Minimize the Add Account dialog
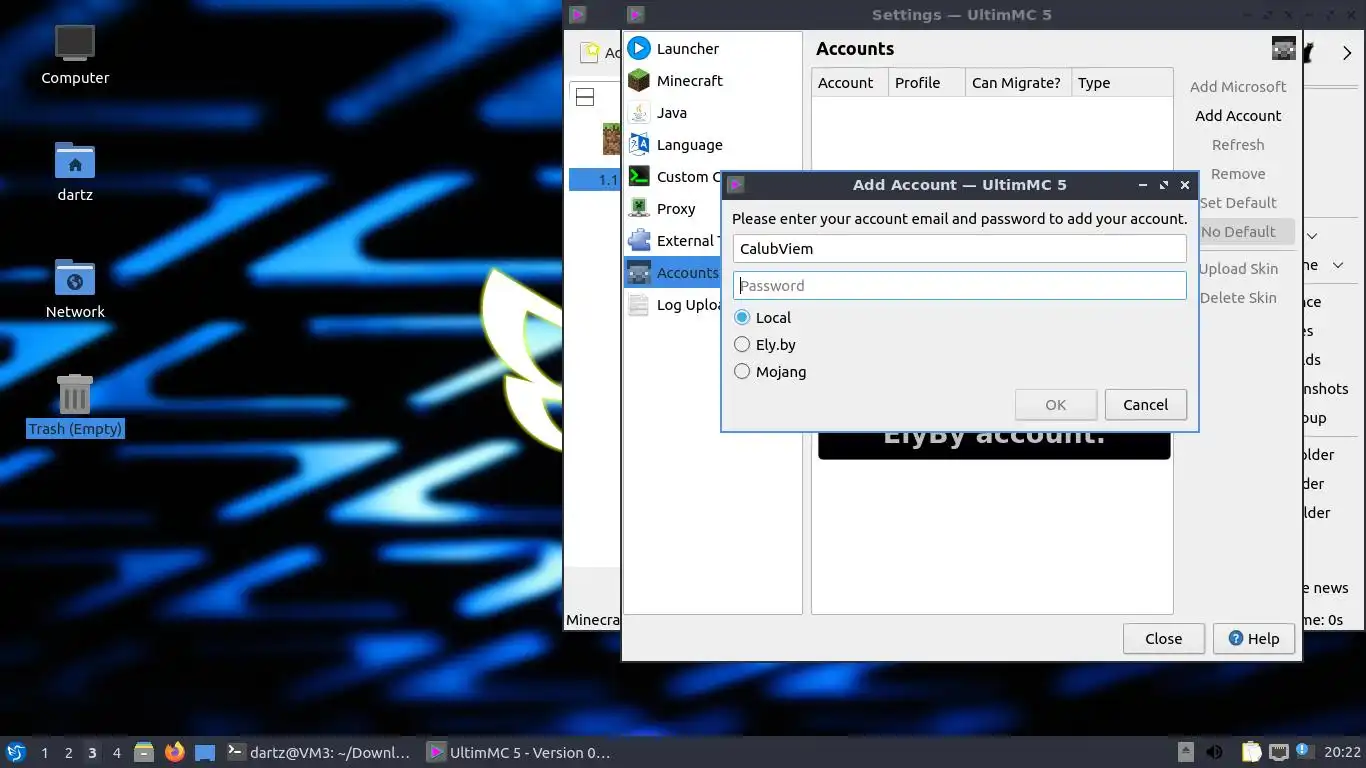The width and height of the screenshot is (1366, 768). click(x=1143, y=185)
